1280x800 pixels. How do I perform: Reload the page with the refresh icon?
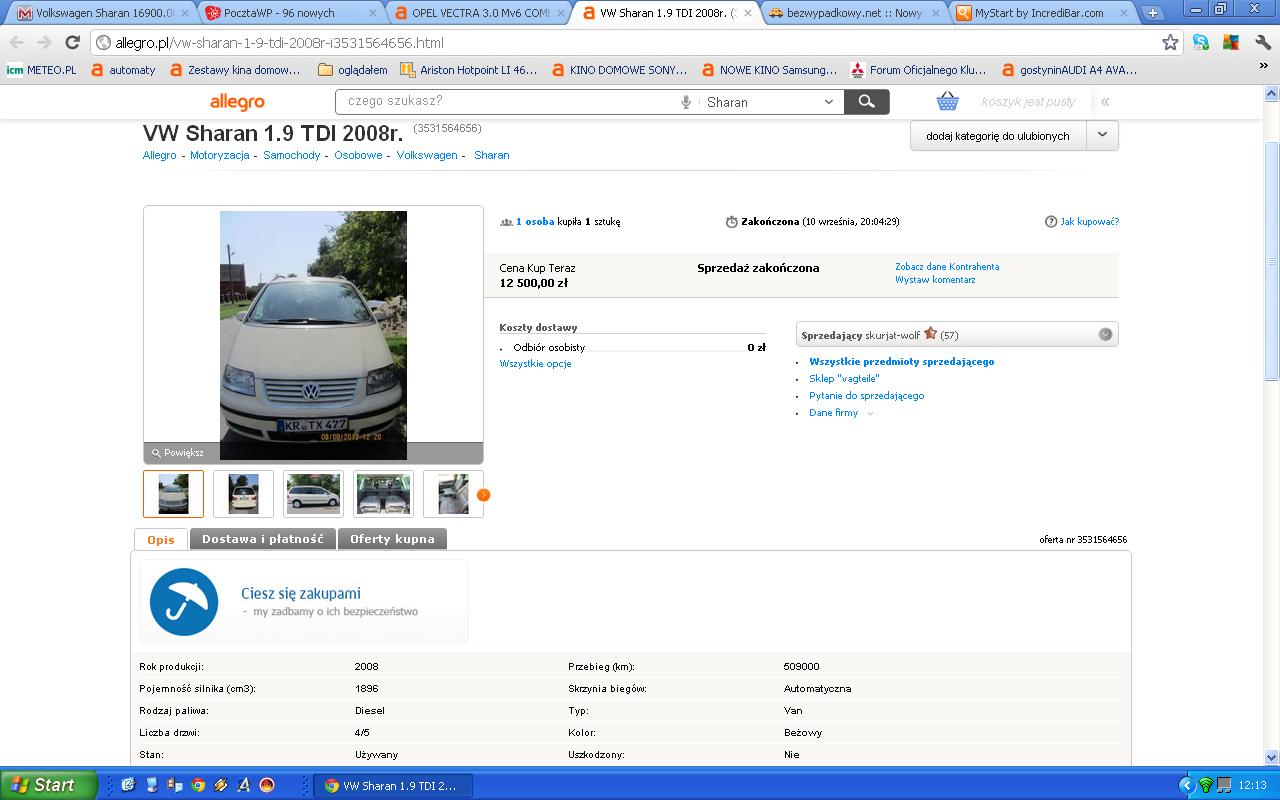72,43
